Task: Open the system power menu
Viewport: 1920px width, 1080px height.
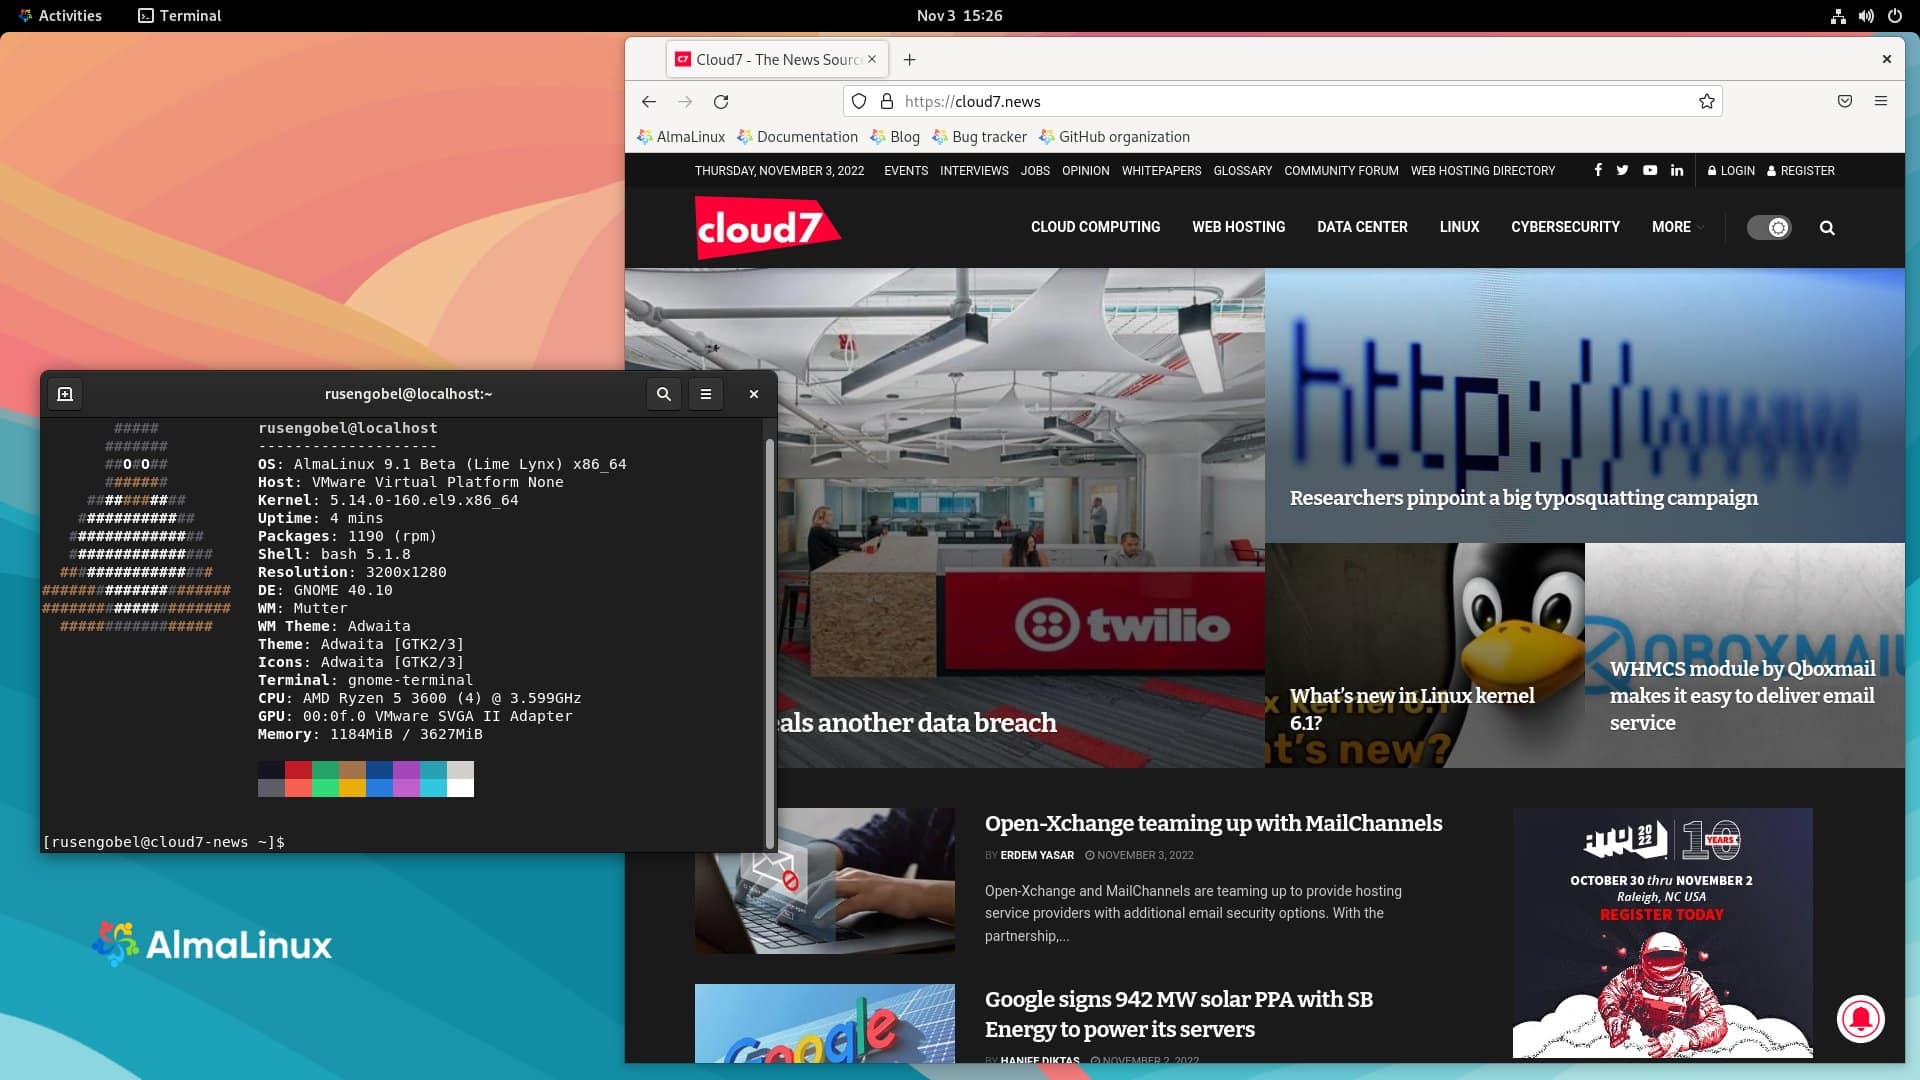Action: [1894, 16]
